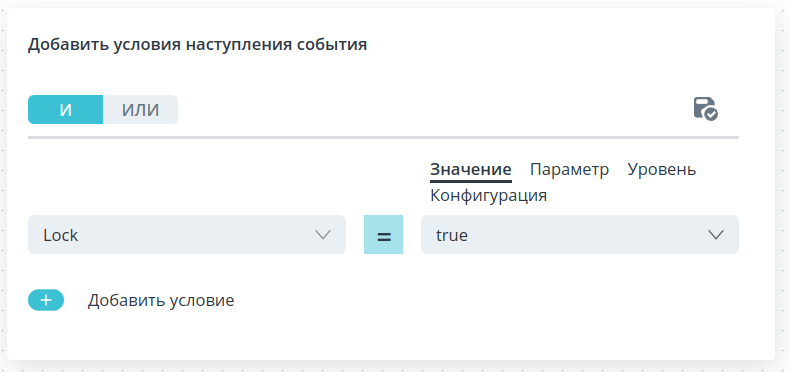Click the true text in the right combo box

452,235
